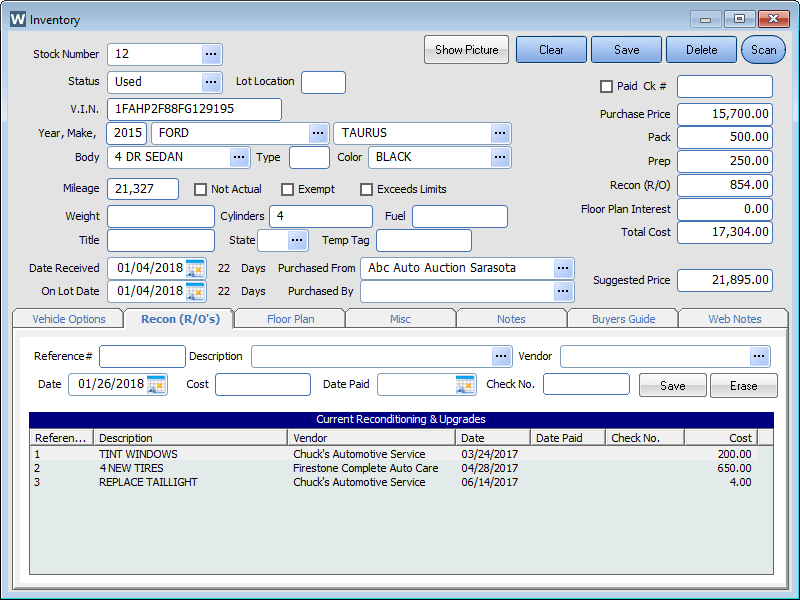Select the Recon (R/O's) tab

(180, 319)
